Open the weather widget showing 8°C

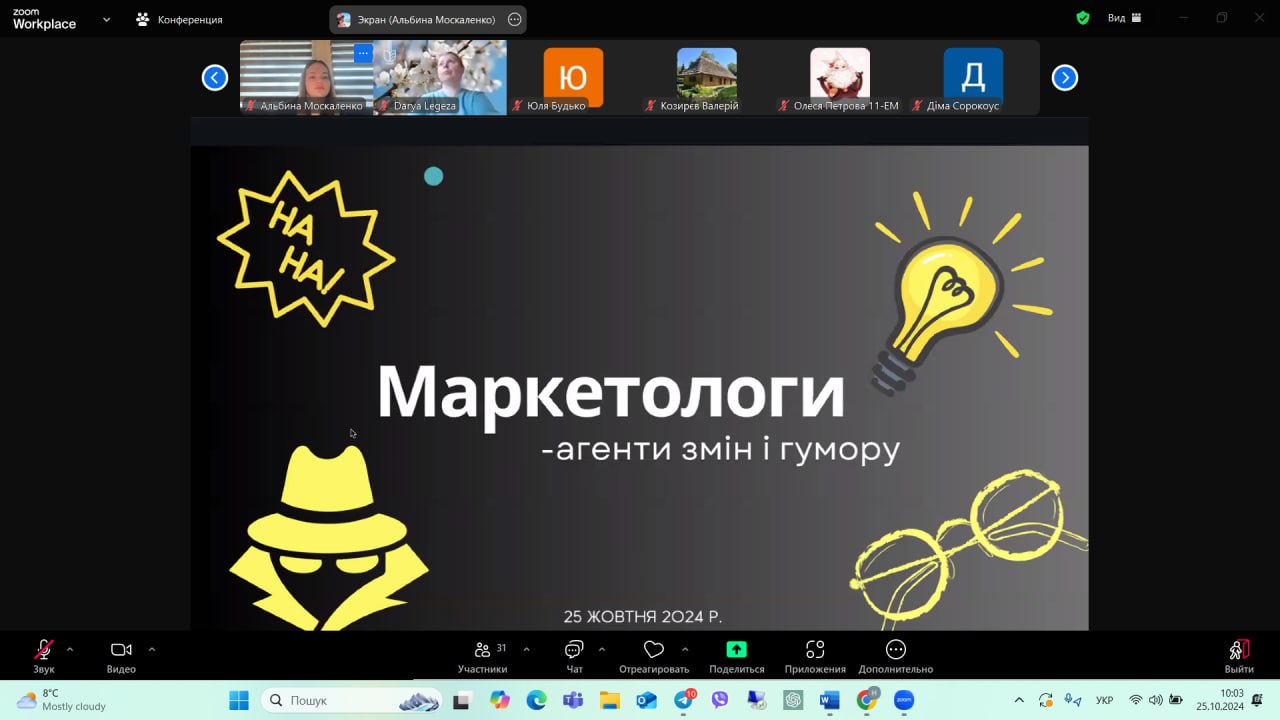coord(62,700)
